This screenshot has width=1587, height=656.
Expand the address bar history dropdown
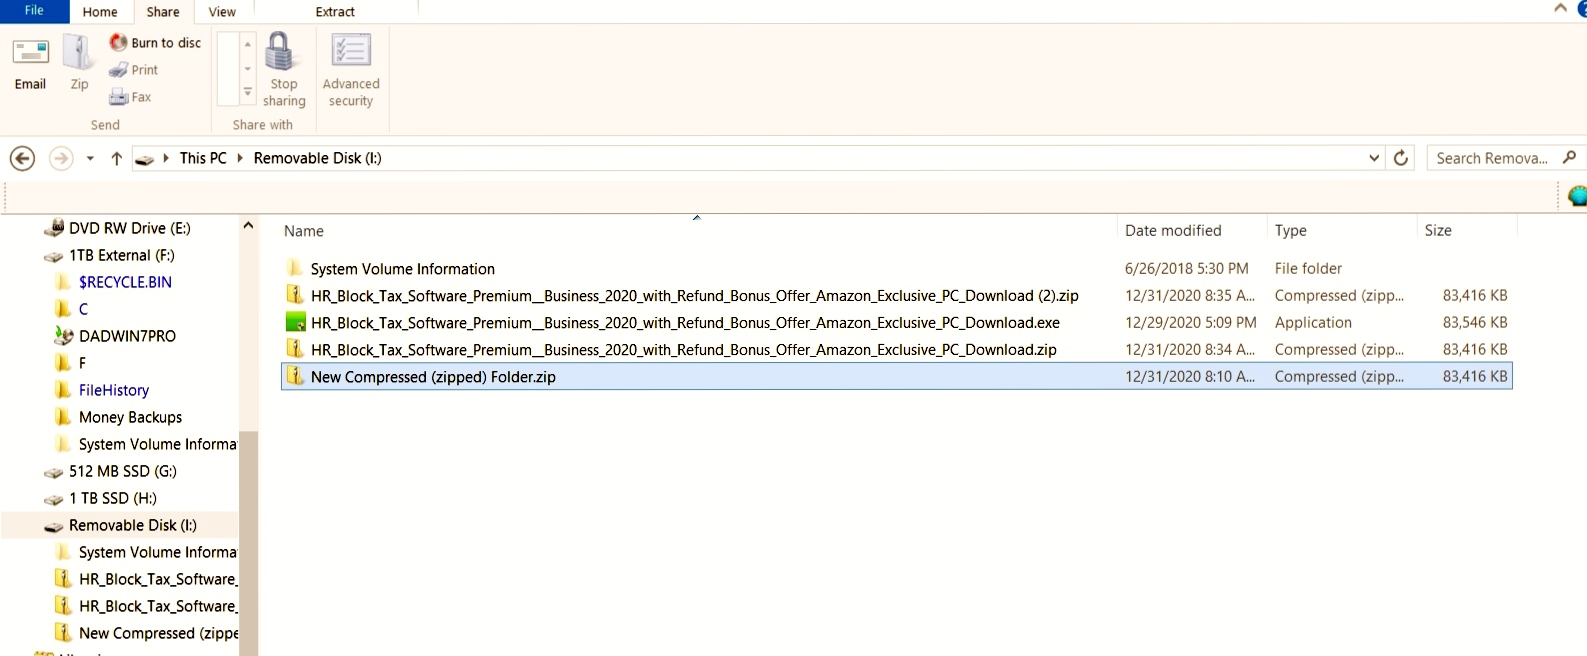(x=1374, y=158)
